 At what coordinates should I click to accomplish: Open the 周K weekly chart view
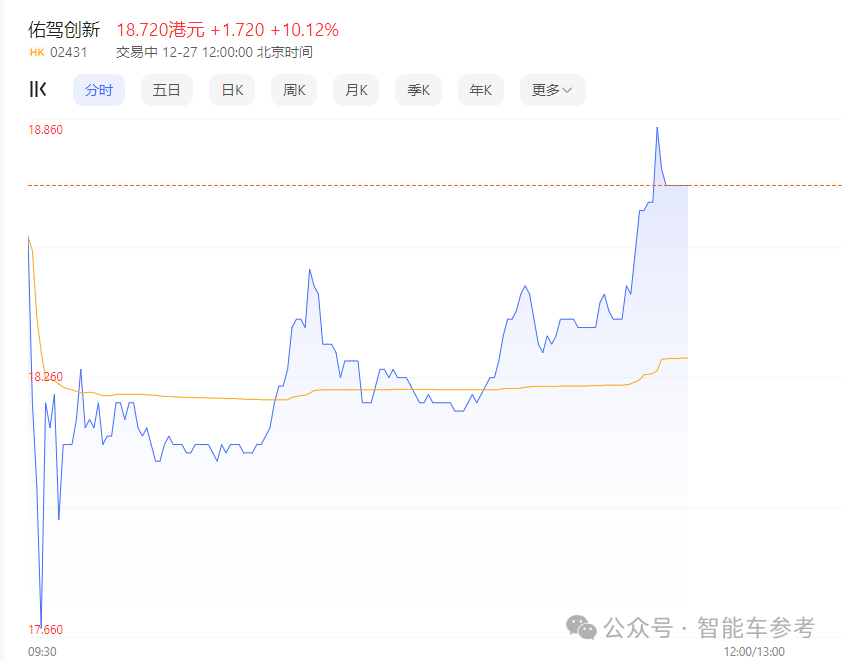click(293, 89)
